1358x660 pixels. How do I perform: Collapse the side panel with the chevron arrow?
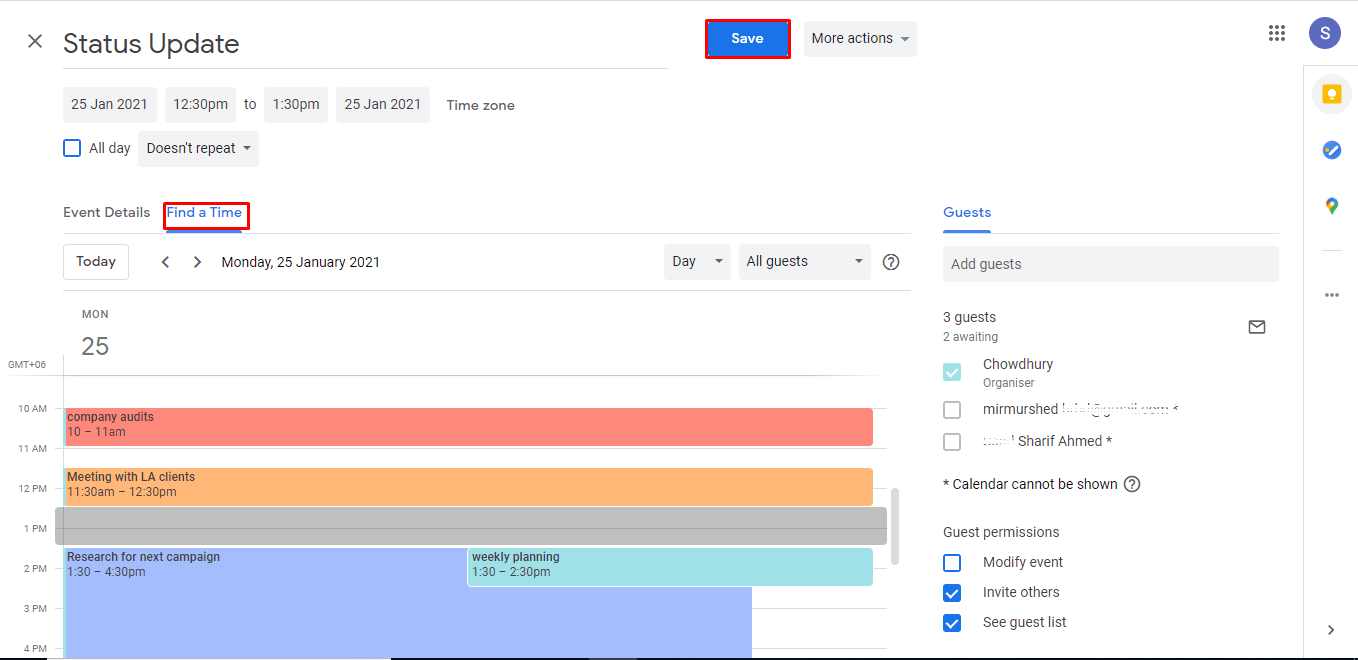(1331, 630)
